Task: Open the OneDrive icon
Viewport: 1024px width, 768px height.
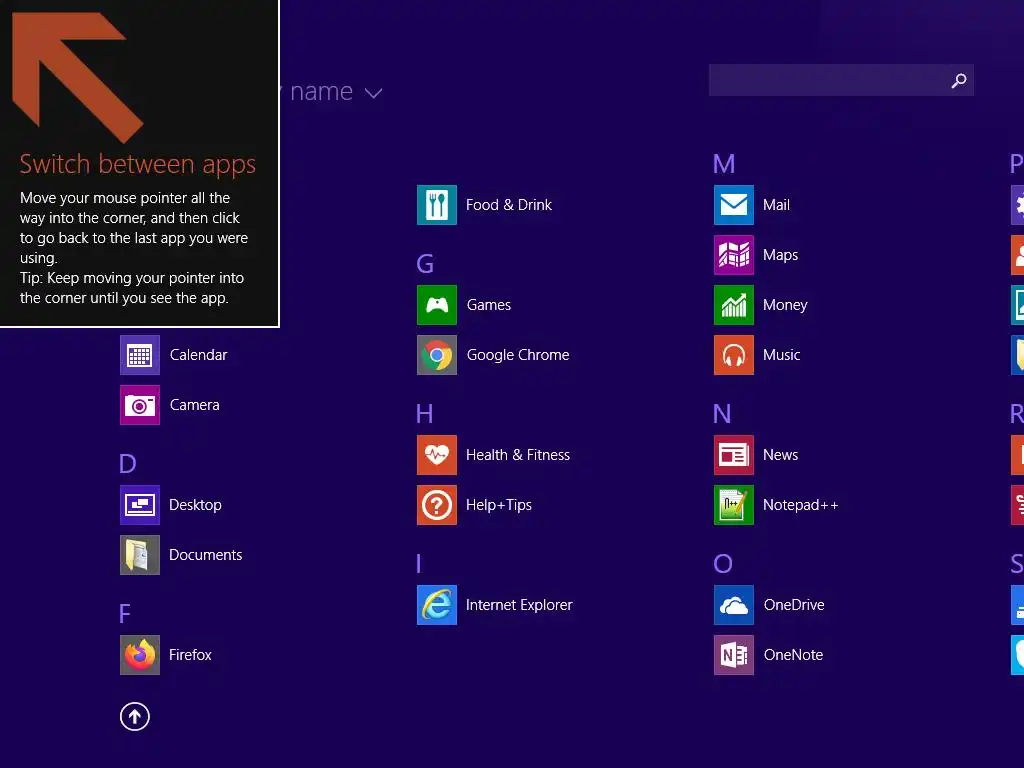Action: [x=734, y=605]
